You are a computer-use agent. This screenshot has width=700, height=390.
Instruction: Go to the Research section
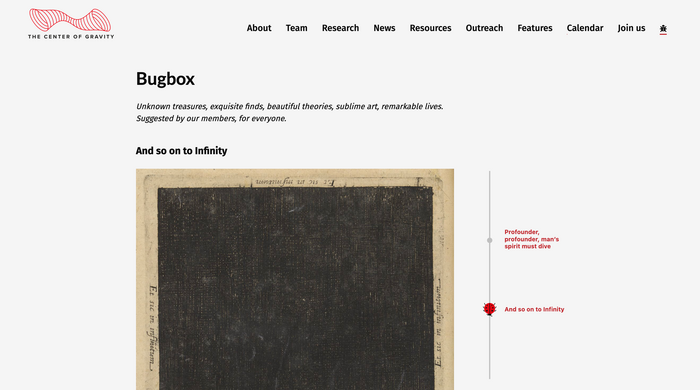[340, 28]
